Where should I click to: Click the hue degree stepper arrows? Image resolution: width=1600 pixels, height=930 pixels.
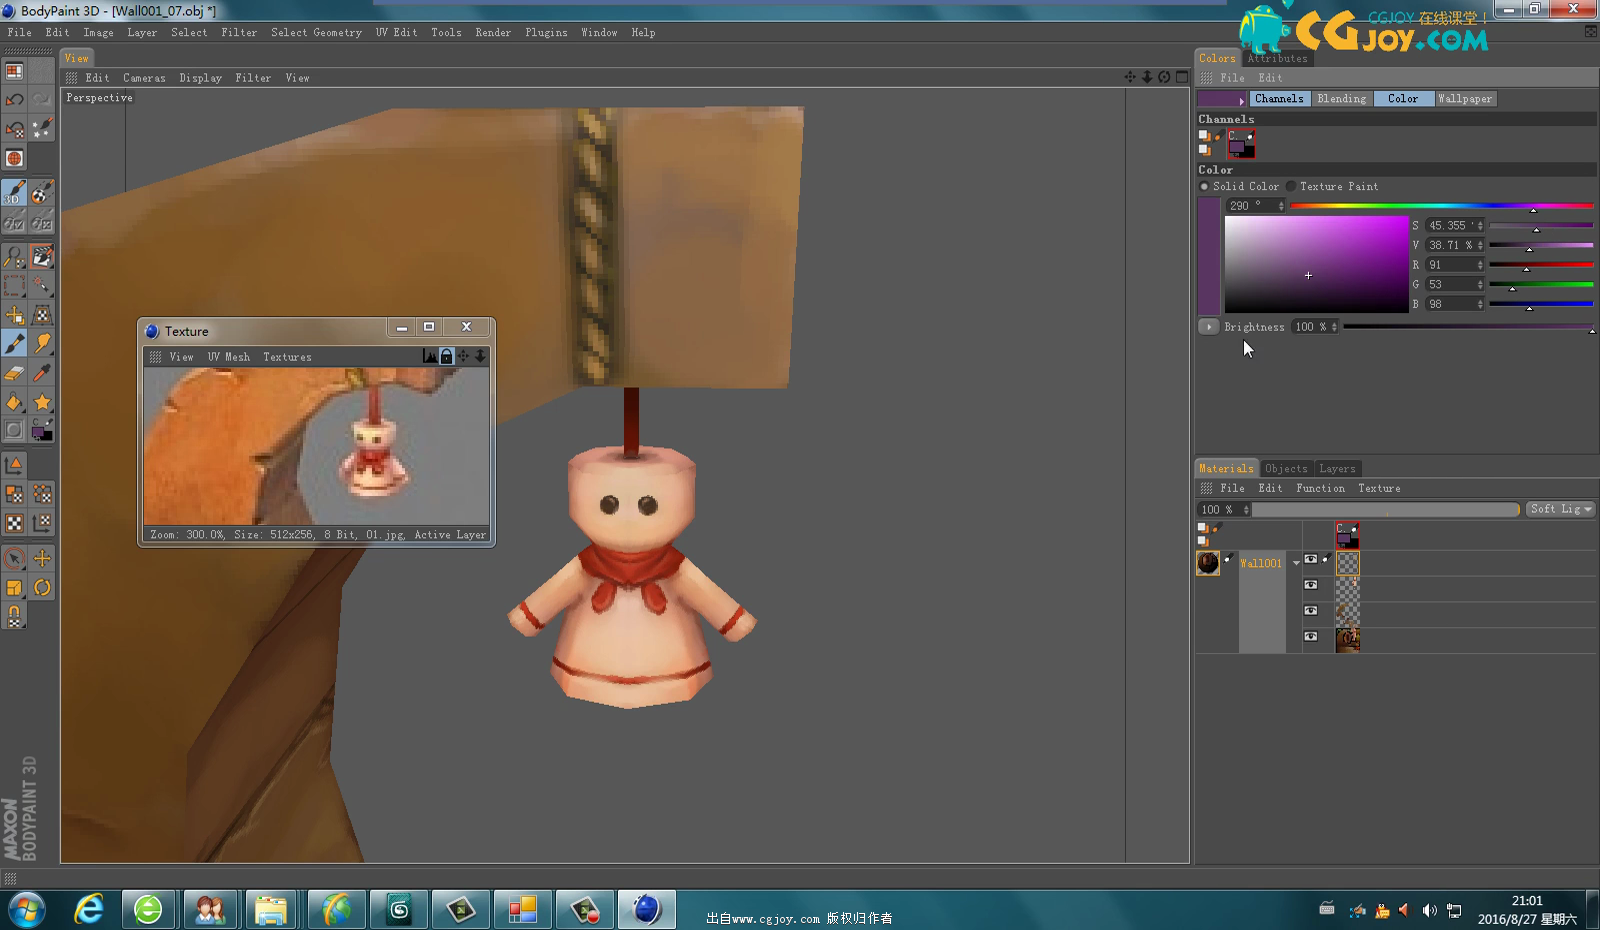click(x=1281, y=206)
